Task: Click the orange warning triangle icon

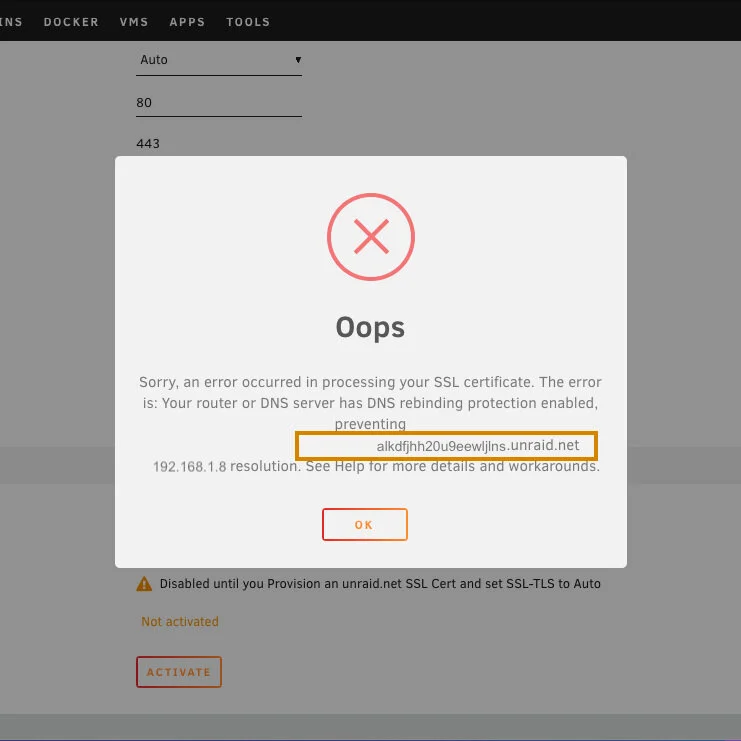Action: (x=144, y=584)
